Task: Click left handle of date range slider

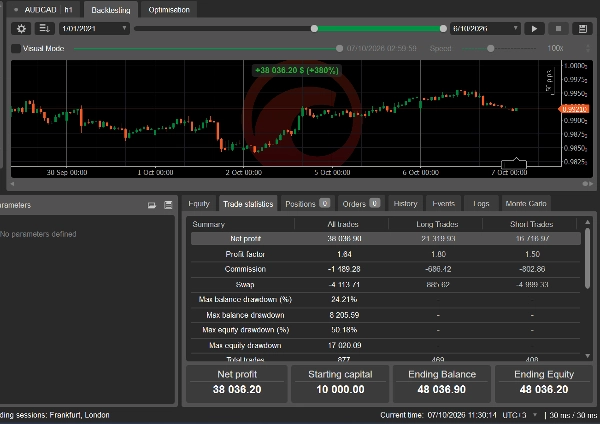Action: pos(314,29)
